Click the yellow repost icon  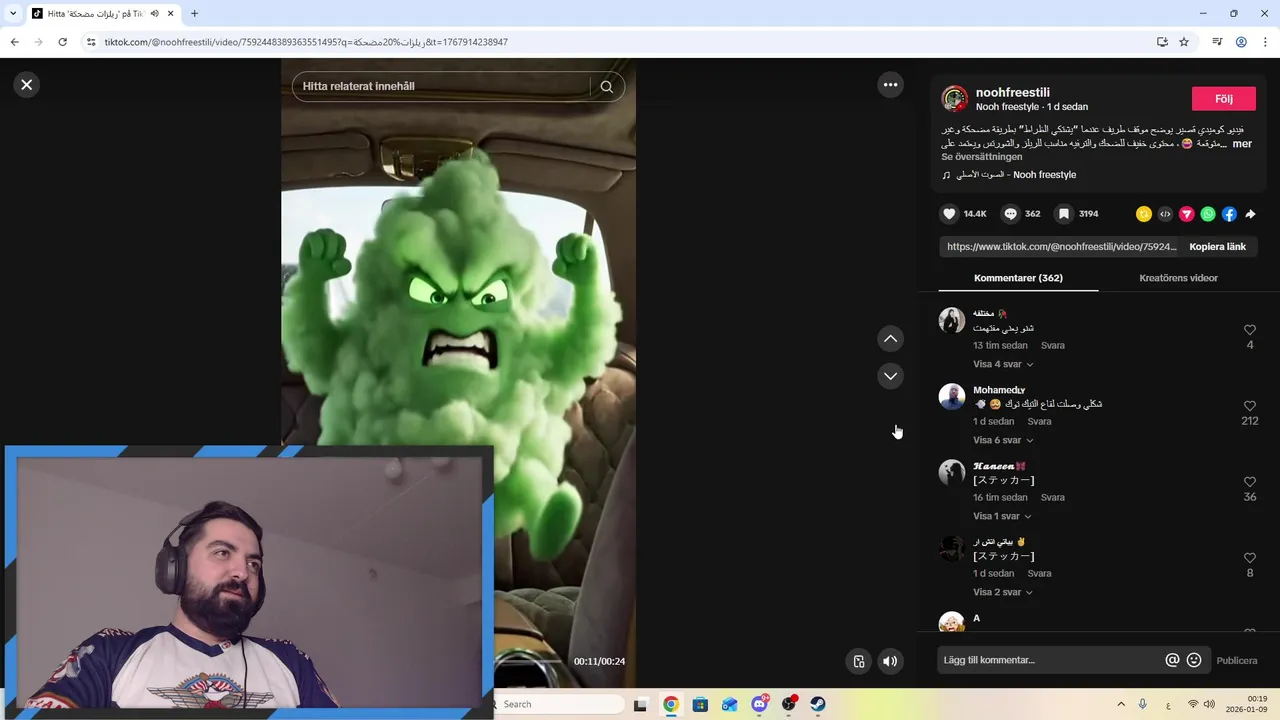pos(1144,214)
